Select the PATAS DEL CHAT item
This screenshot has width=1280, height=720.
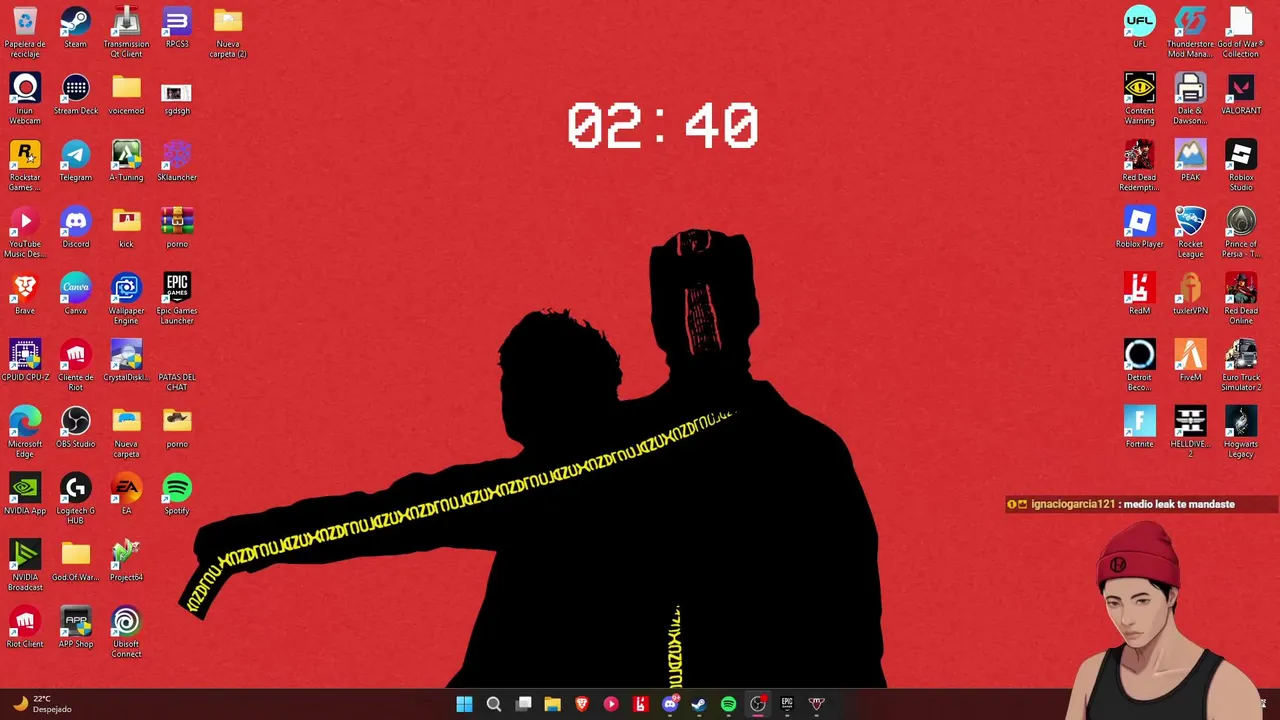coord(177,382)
